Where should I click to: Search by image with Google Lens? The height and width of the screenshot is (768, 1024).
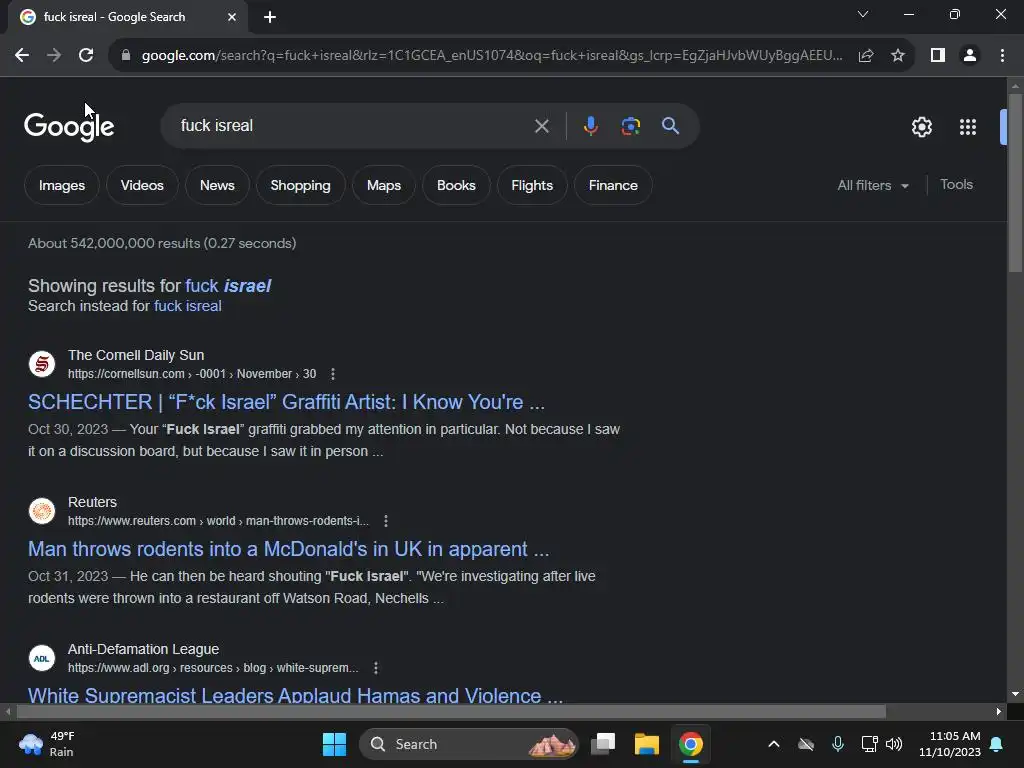click(x=631, y=125)
